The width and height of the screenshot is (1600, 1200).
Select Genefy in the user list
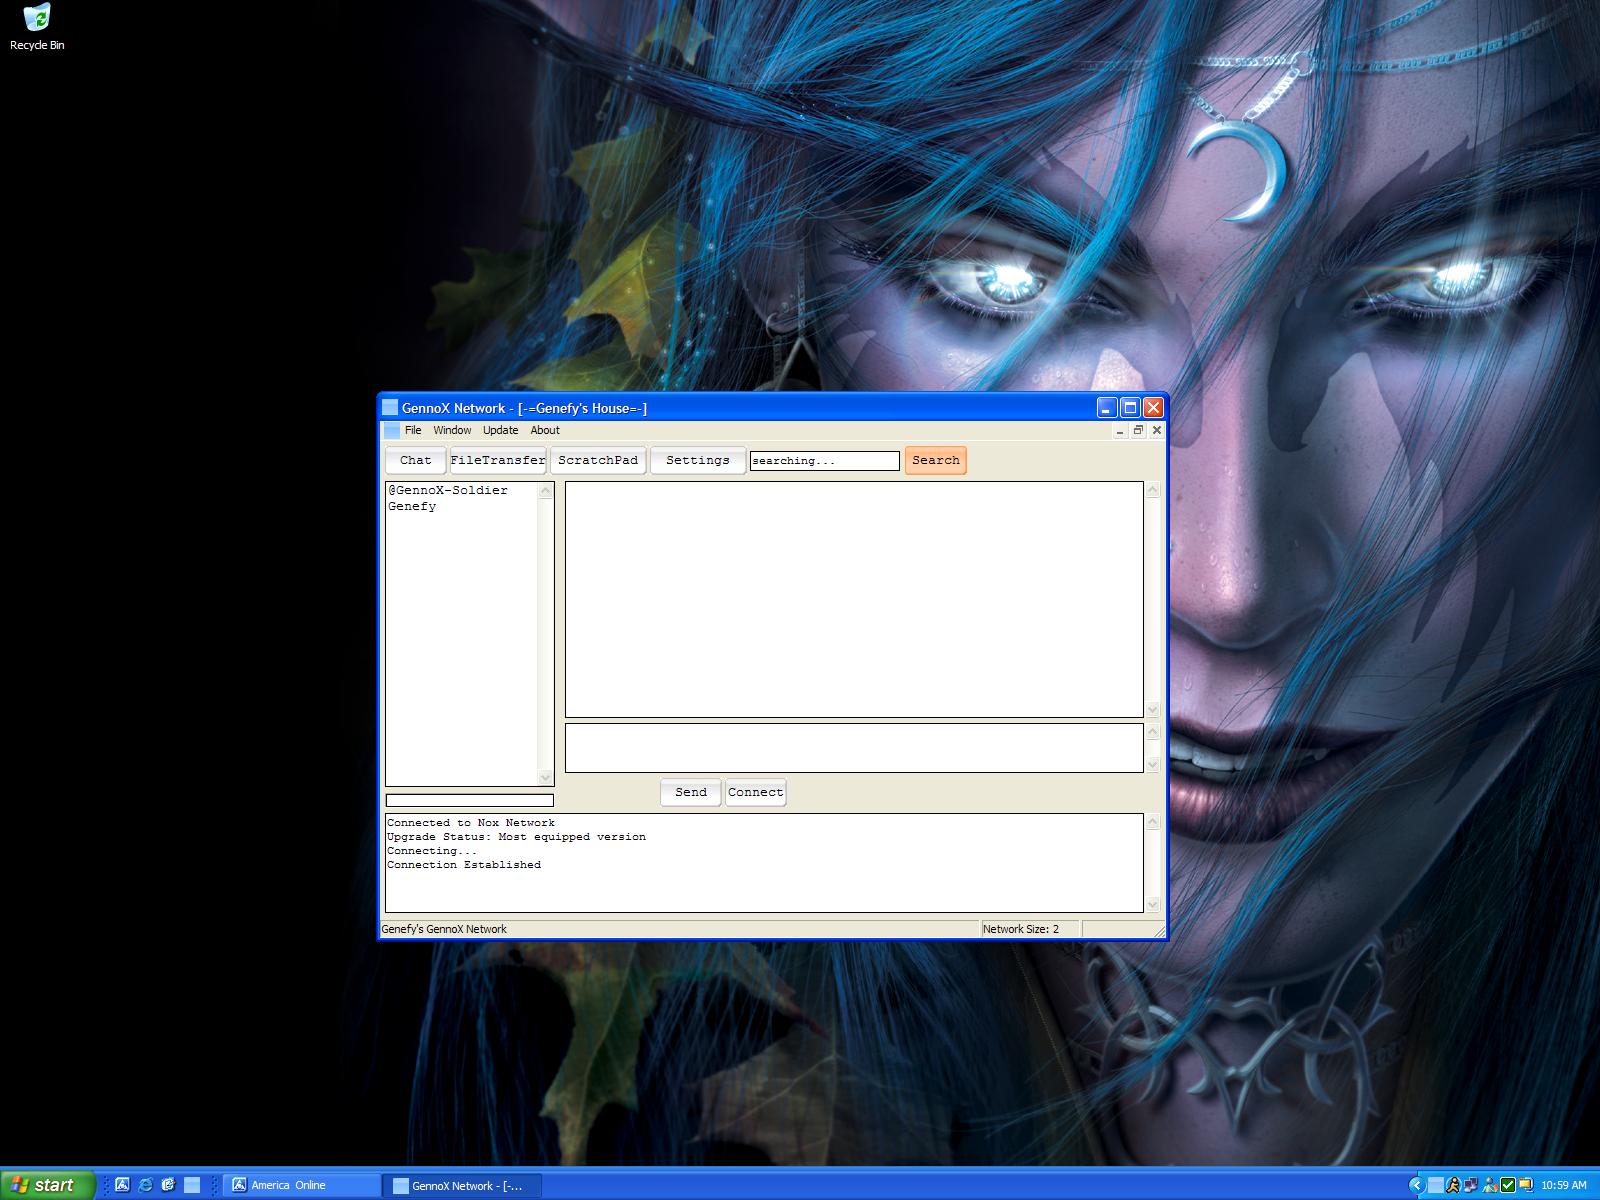(413, 506)
